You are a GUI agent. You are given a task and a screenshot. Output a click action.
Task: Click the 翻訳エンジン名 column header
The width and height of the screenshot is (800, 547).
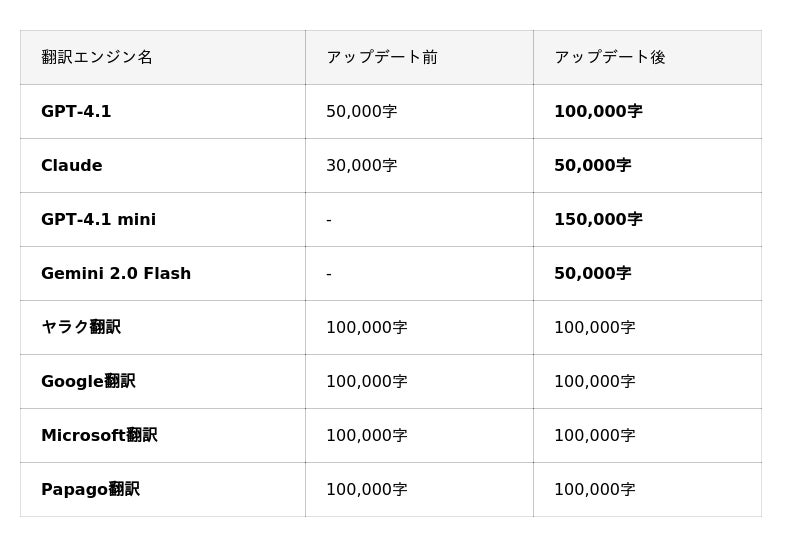(x=97, y=57)
